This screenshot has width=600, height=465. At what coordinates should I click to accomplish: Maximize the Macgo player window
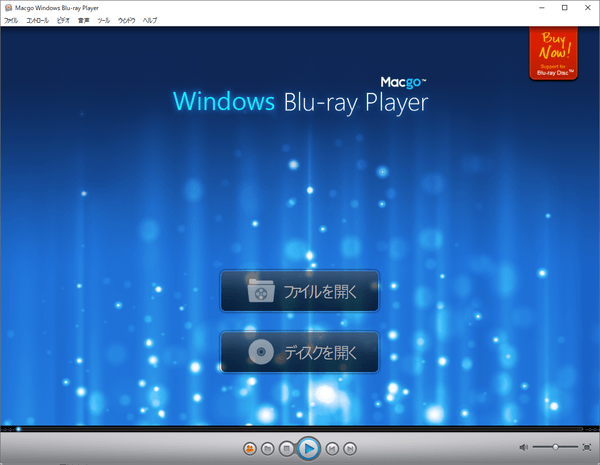tap(564, 8)
